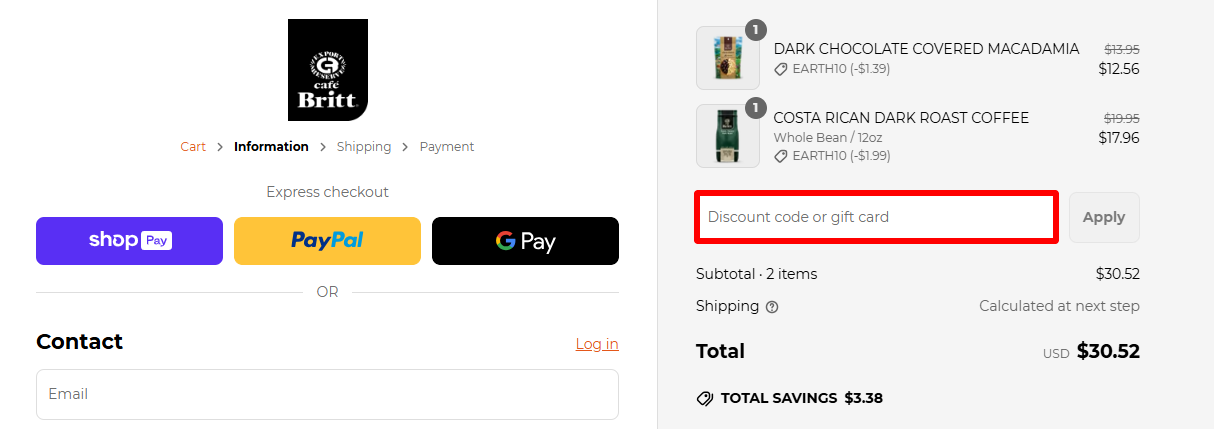1214x429 pixels.
Task: Click the Café Britt logo
Action: point(327,70)
